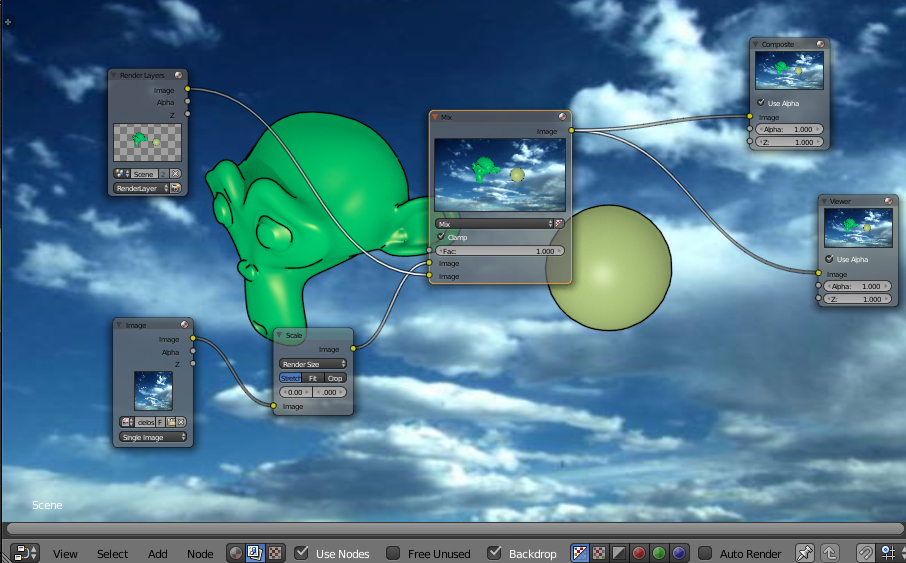Viewport: 906px width, 563px height.
Task: Adjust the Fac slider in Mix node
Action: tap(500, 251)
